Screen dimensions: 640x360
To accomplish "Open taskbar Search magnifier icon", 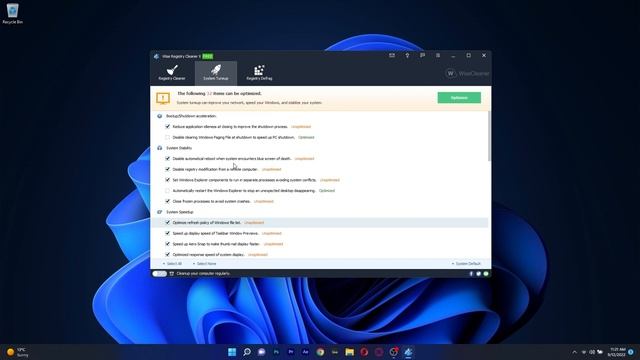I will (x=247, y=352).
